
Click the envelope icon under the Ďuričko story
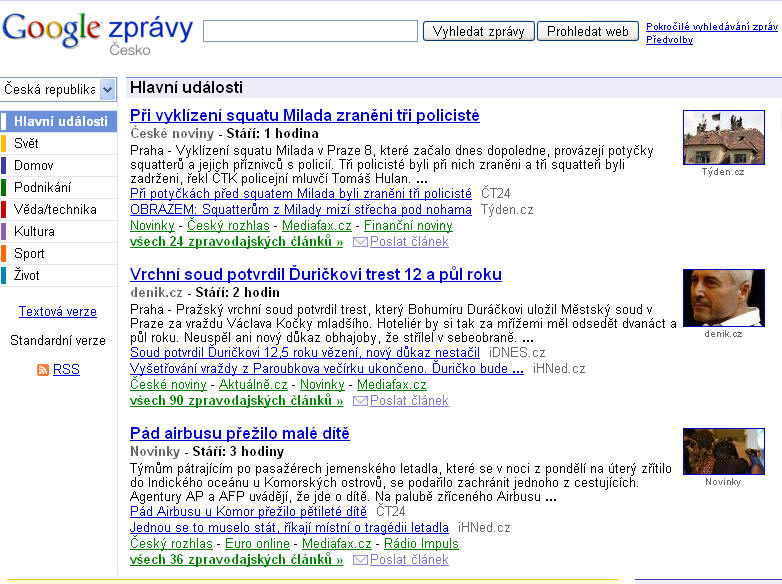(x=360, y=401)
